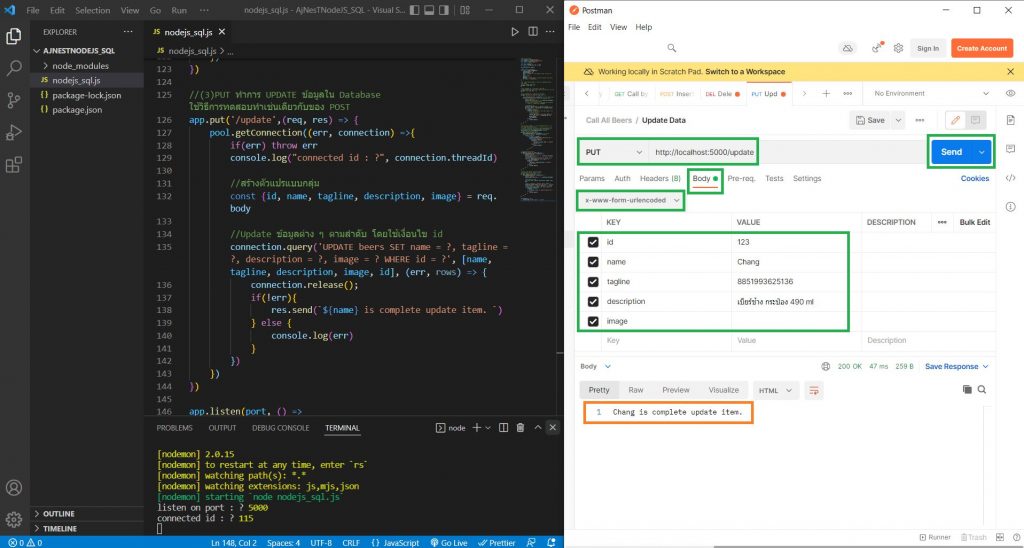Click the Go Live status bar item
The height and width of the screenshot is (548, 1024).
449,542
